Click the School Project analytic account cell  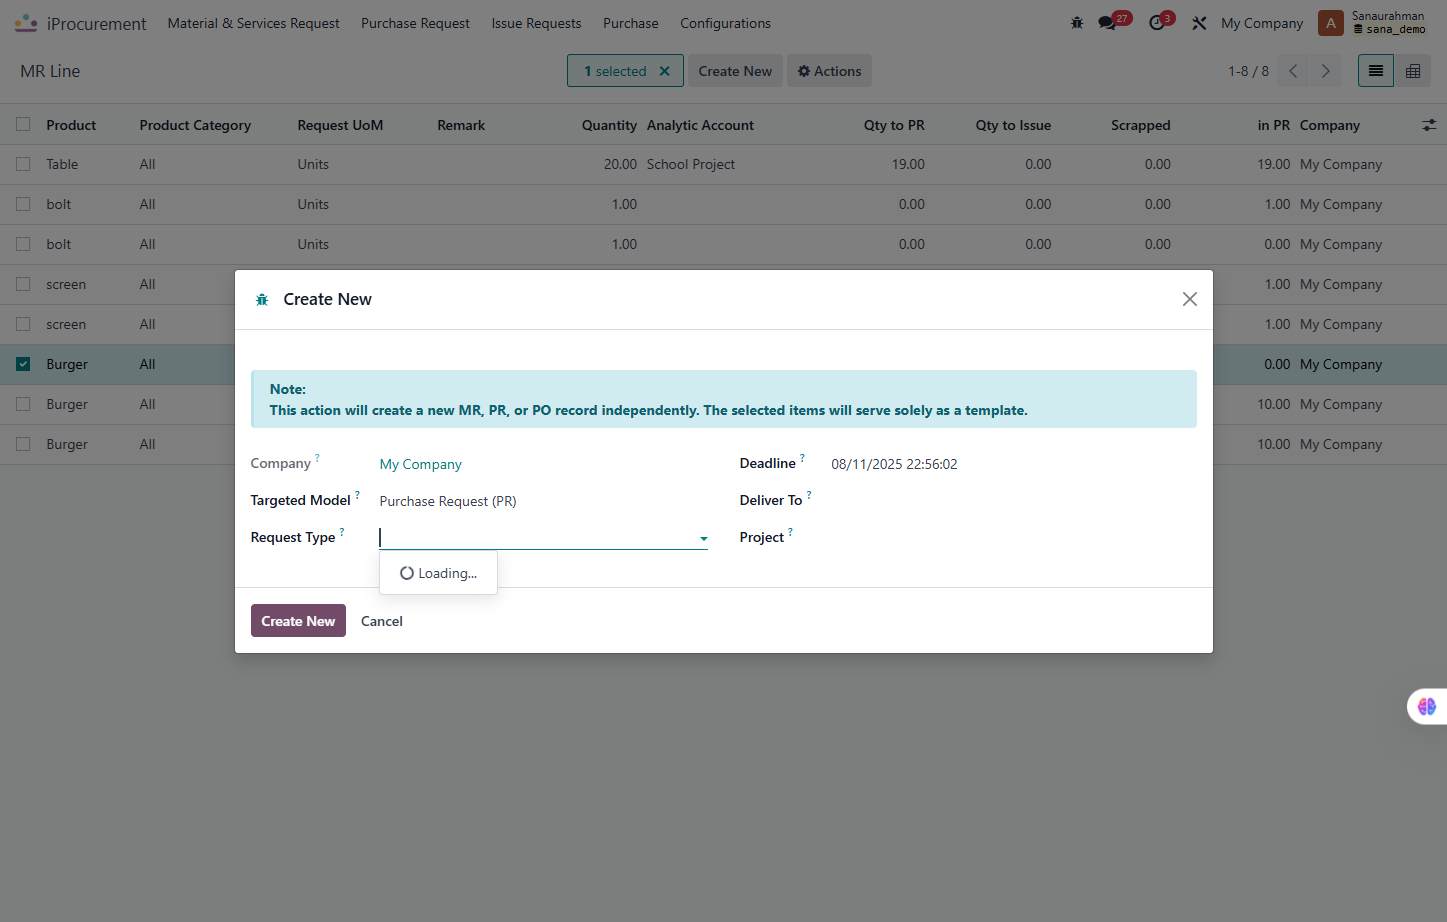click(x=691, y=164)
